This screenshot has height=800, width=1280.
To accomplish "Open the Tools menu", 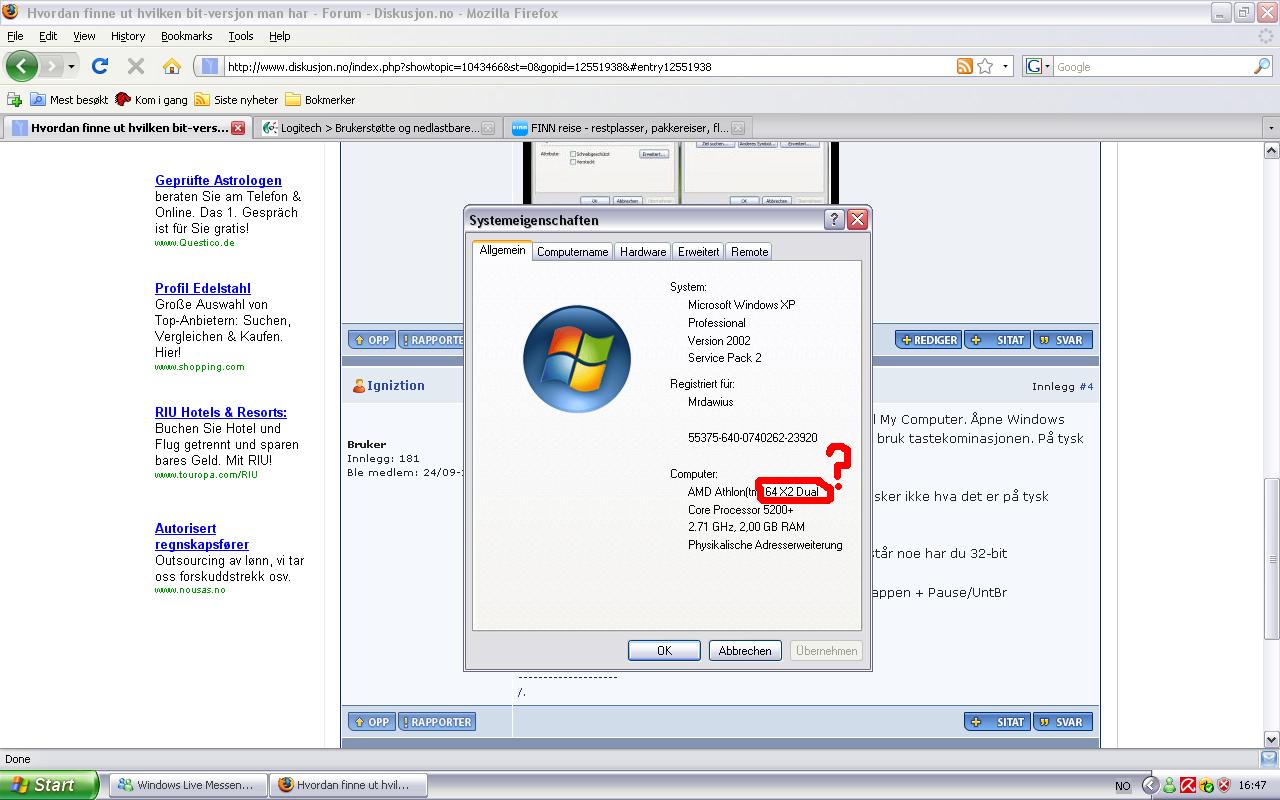I will (x=241, y=36).
